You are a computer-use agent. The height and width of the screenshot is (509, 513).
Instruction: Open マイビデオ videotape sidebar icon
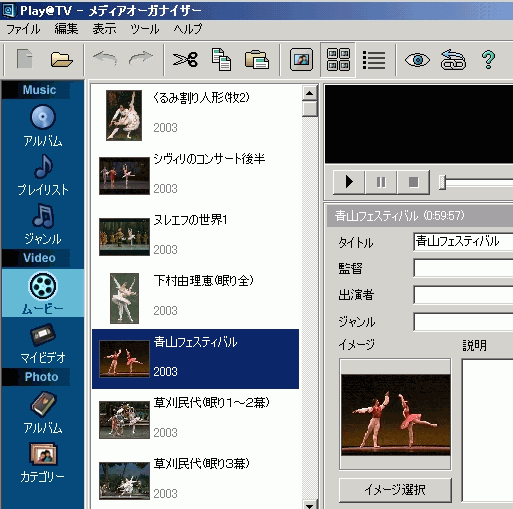point(43,334)
